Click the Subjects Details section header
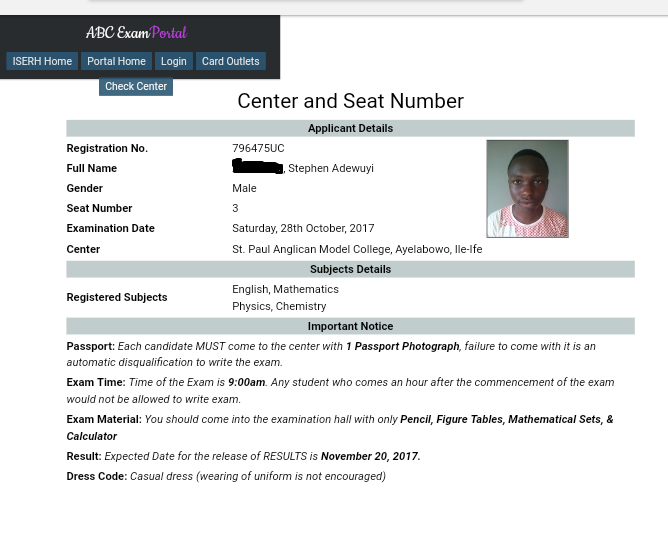668x557 pixels. coord(350,269)
